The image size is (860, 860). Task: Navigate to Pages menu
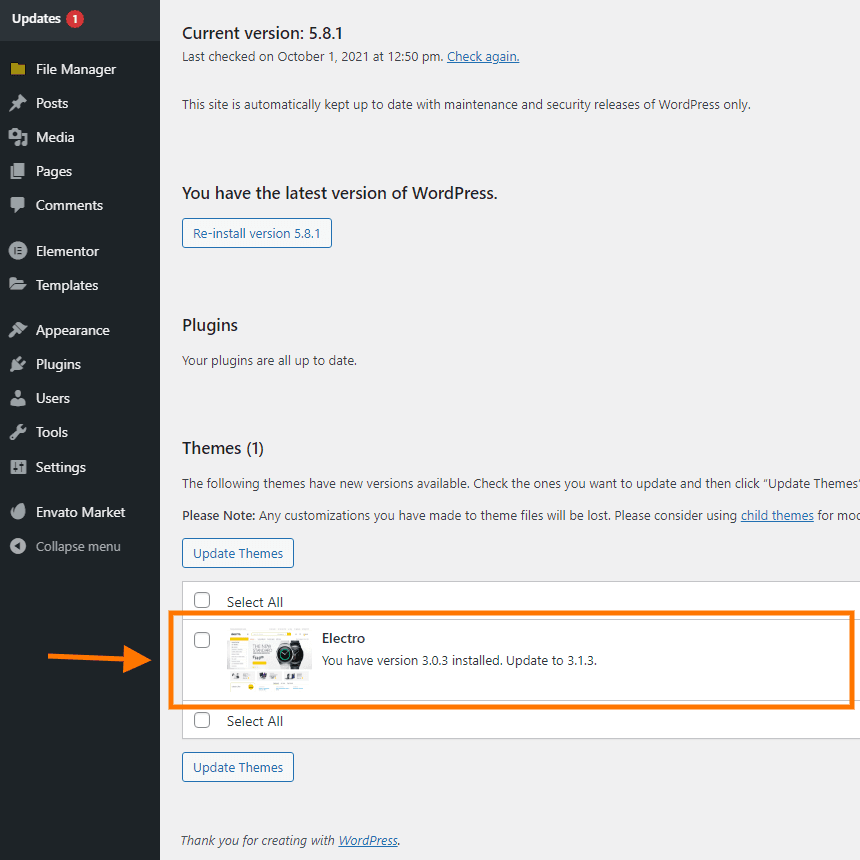click(54, 171)
